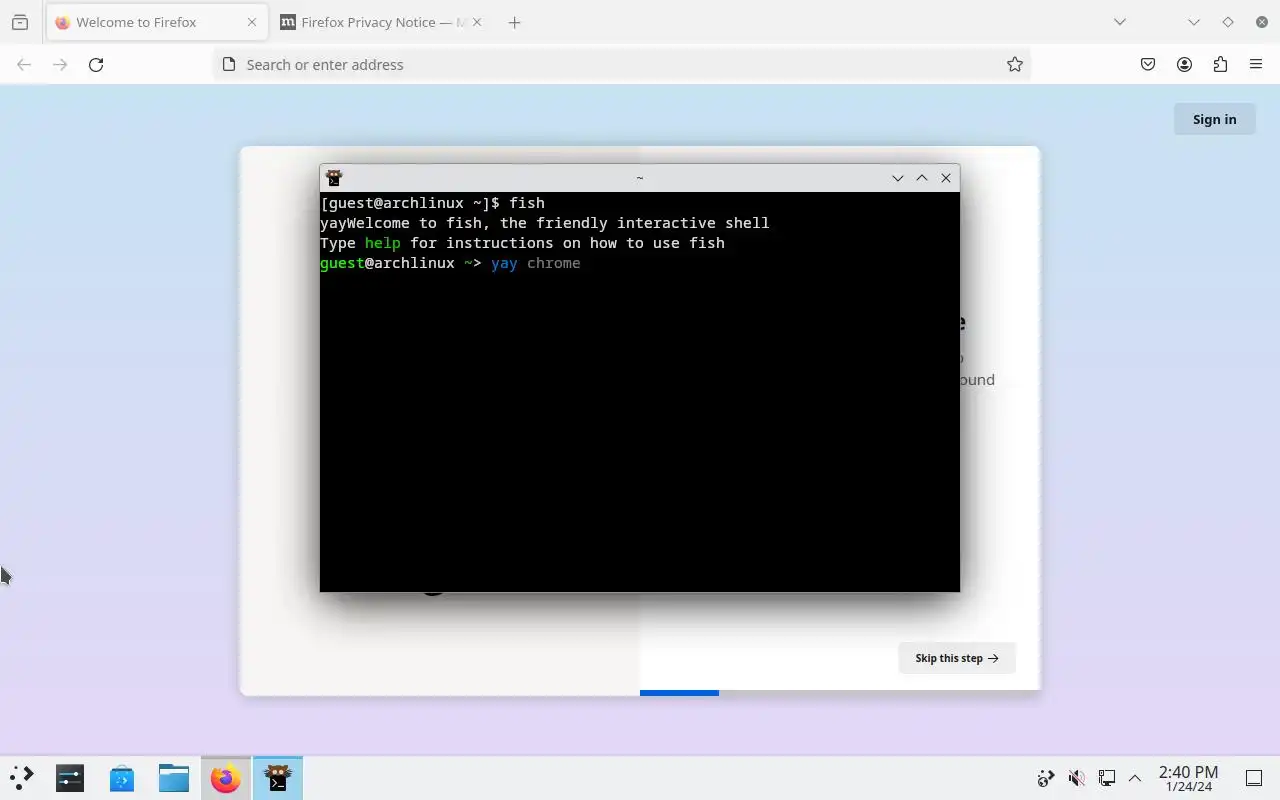The width and height of the screenshot is (1280, 800).
Task: Click the yay command in the prompt
Action: click(x=504, y=263)
